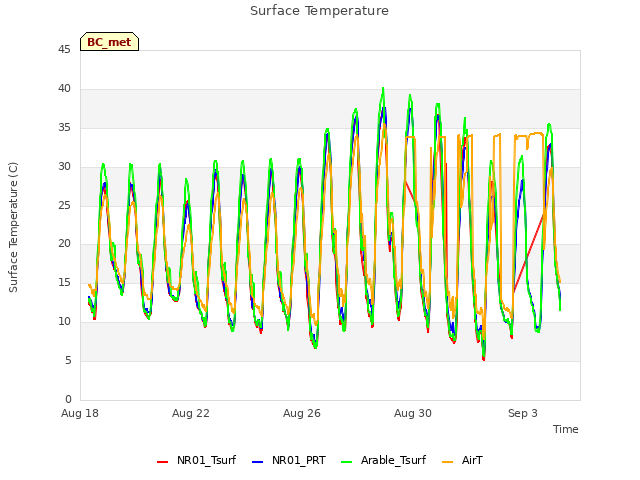Image resolution: width=640 pixels, height=480 pixels.
Task: Click the 45 y-axis tick label
Action: (64, 49)
